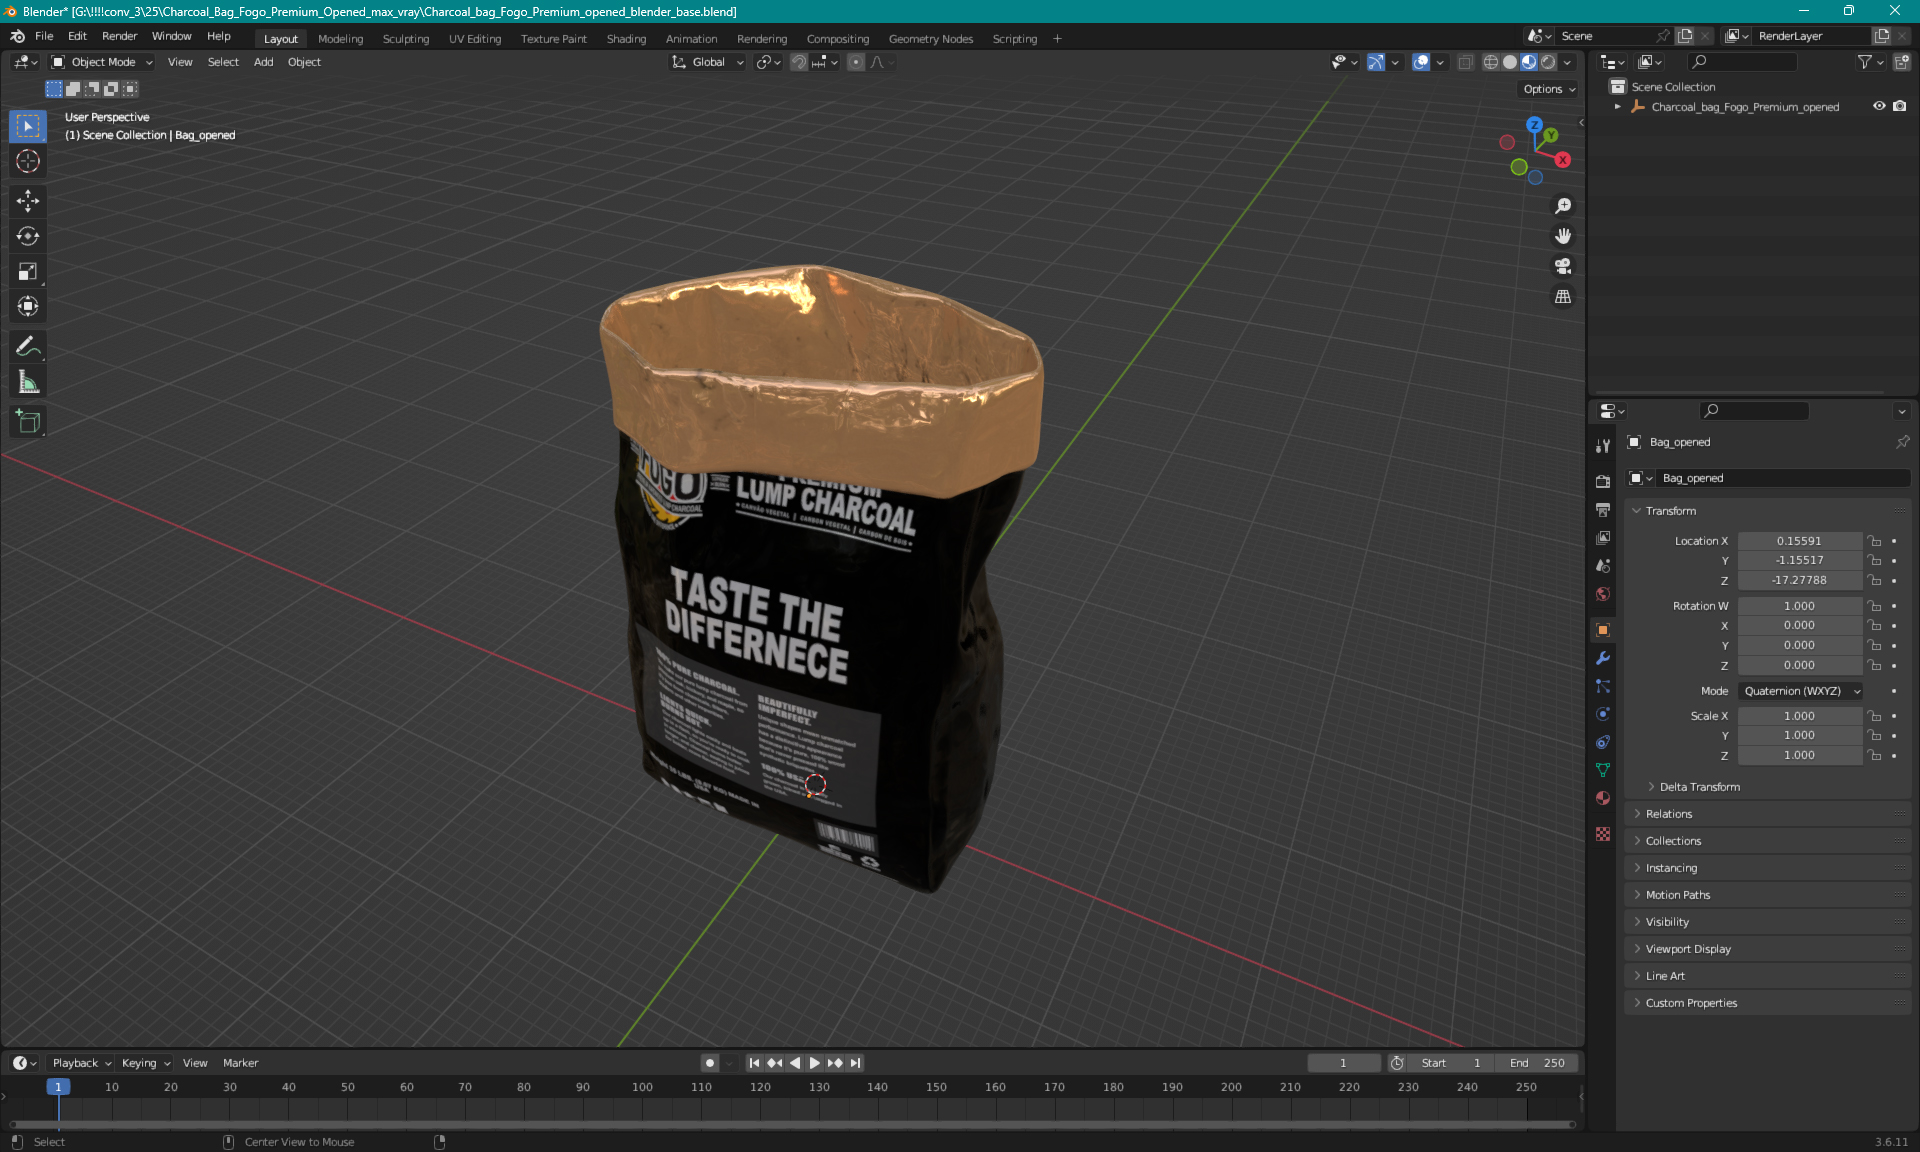This screenshot has height=1152, width=1920.
Task: Open the Physics properties tab
Action: click(1603, 714)
